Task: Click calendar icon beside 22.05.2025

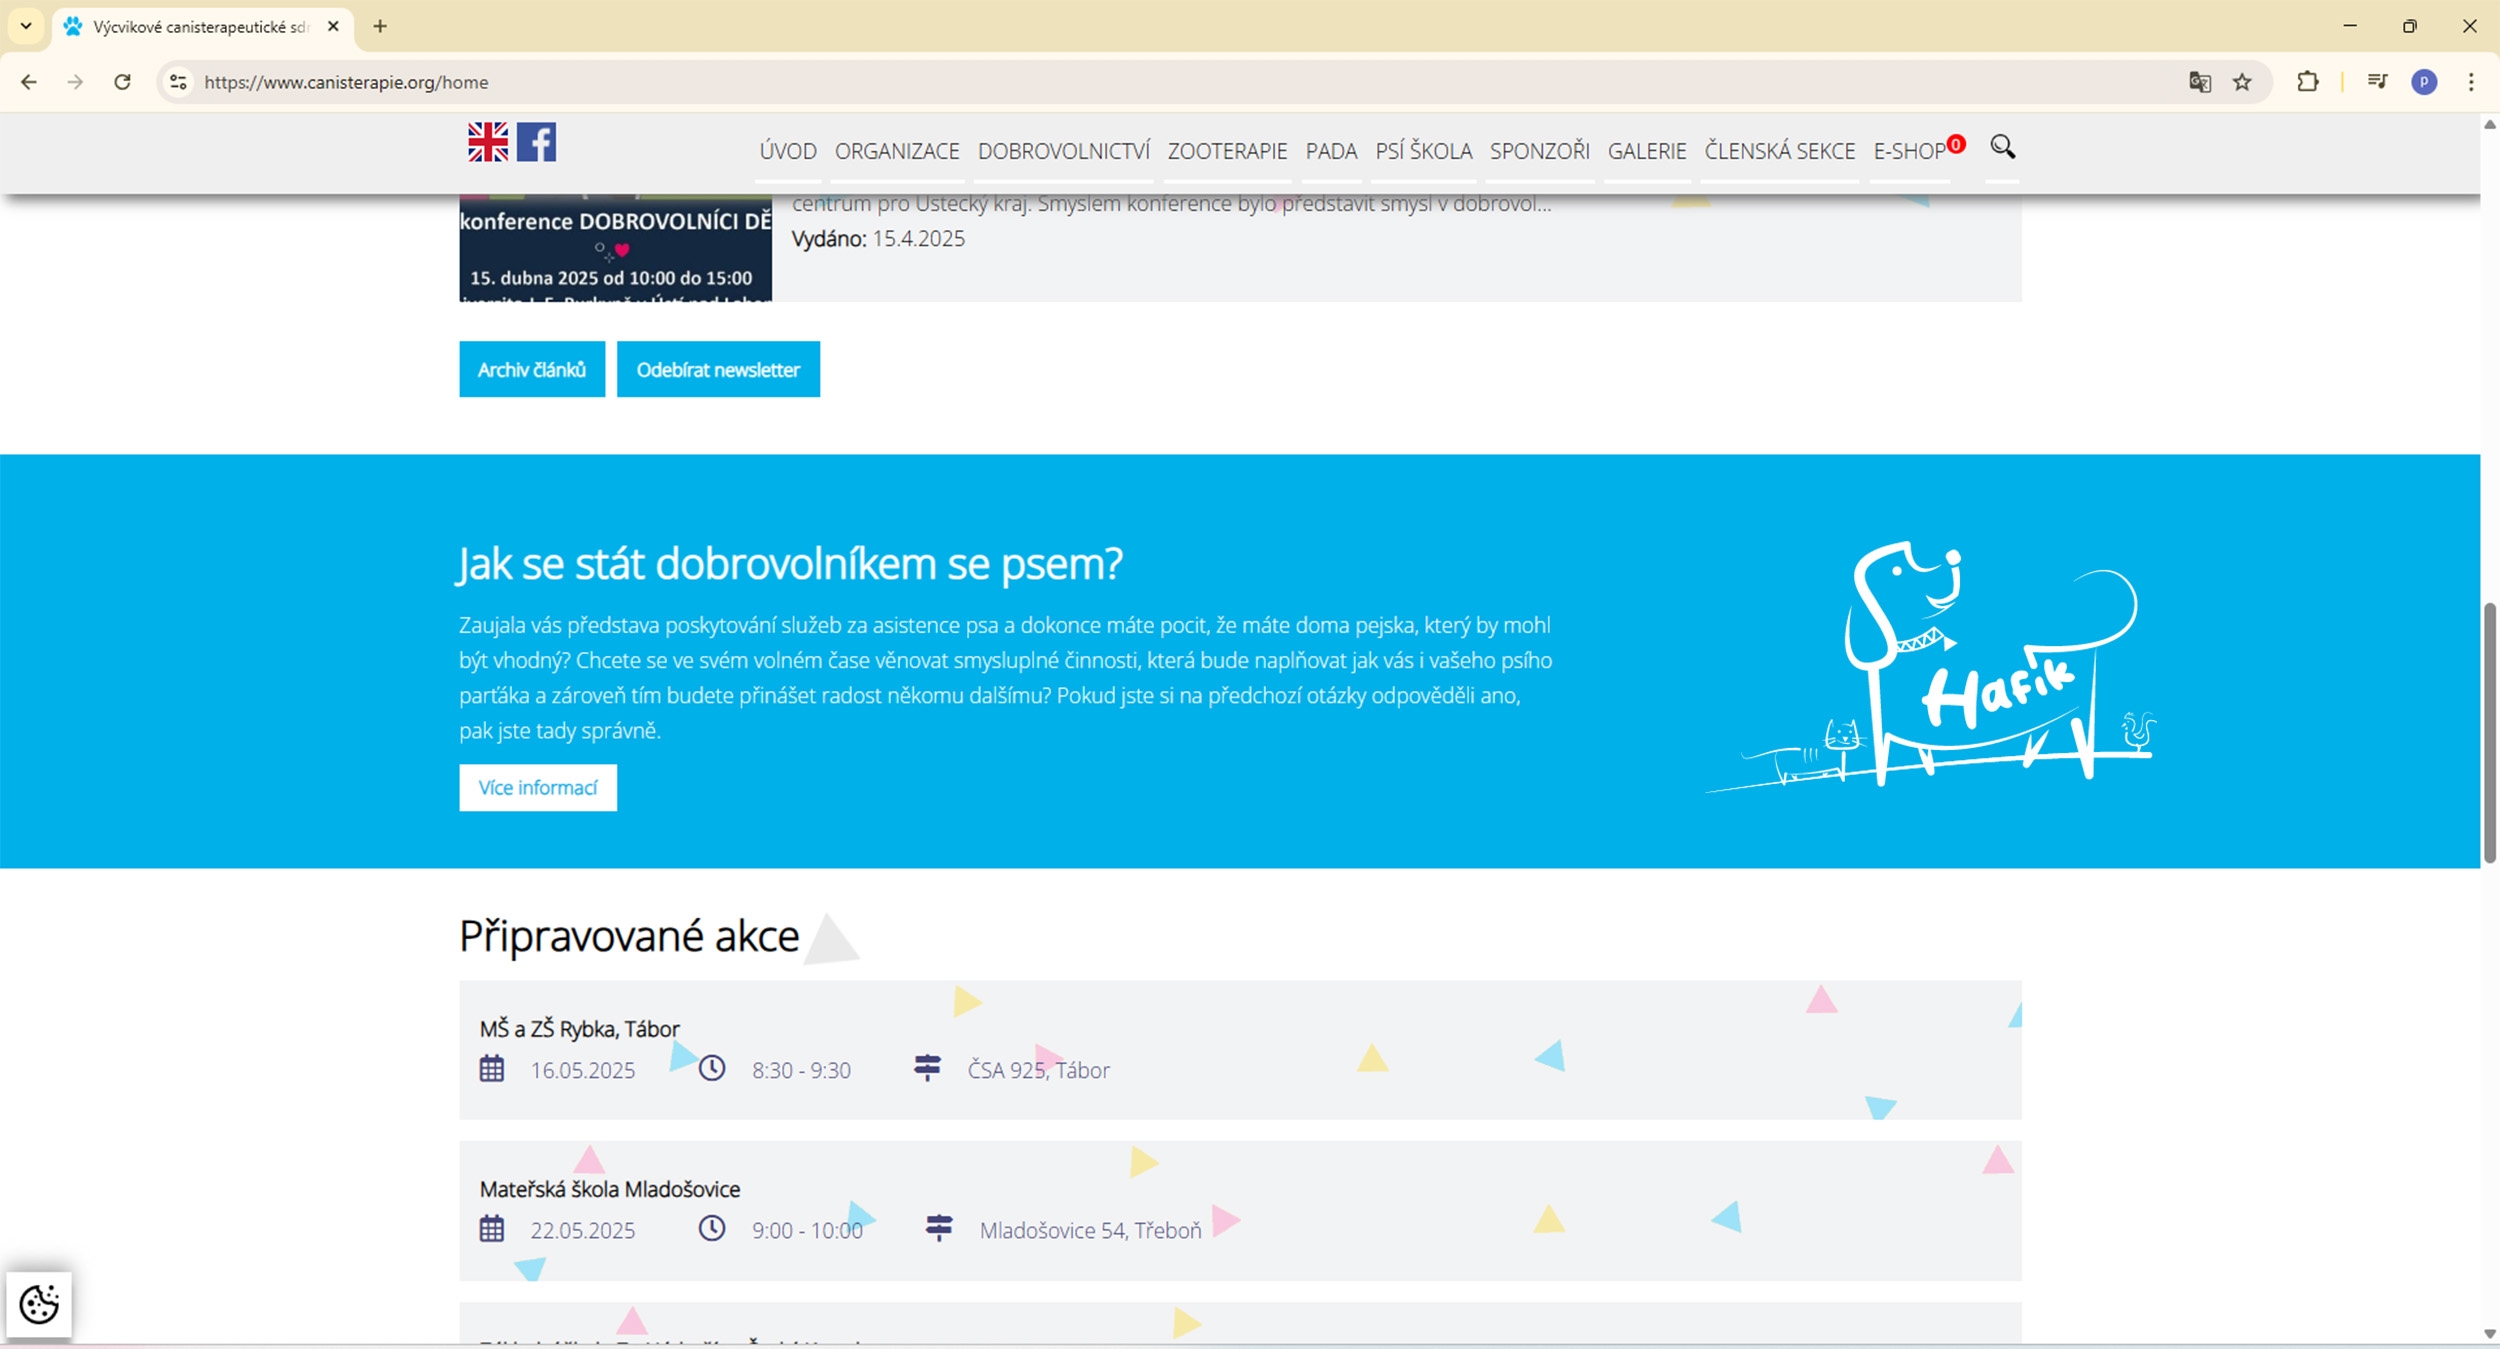Action: pos(492,1228)
